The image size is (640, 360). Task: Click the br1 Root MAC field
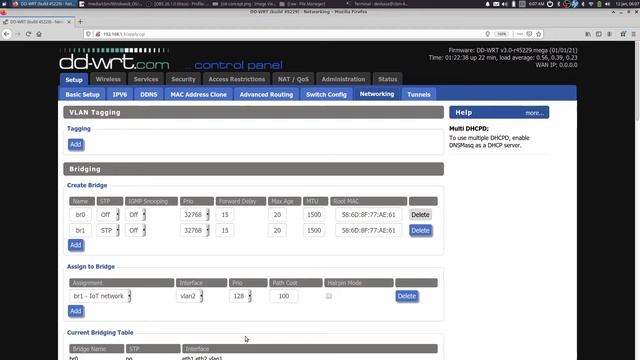pyautogui.click(x=369, y=231)
